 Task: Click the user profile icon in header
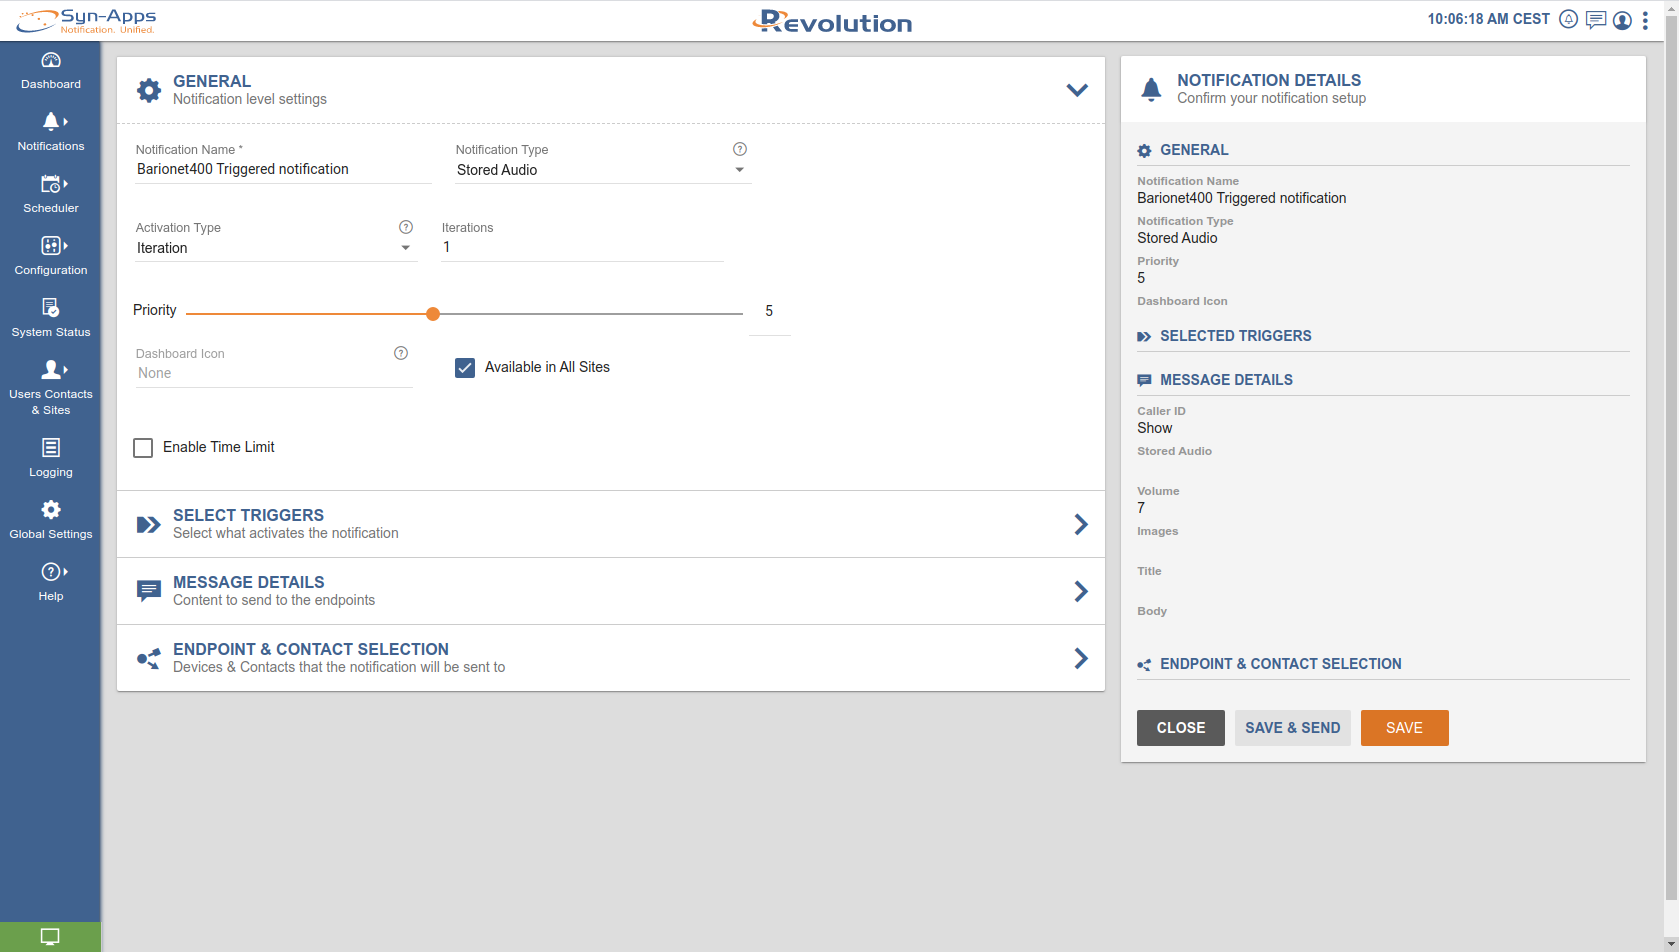point(1622,20)
